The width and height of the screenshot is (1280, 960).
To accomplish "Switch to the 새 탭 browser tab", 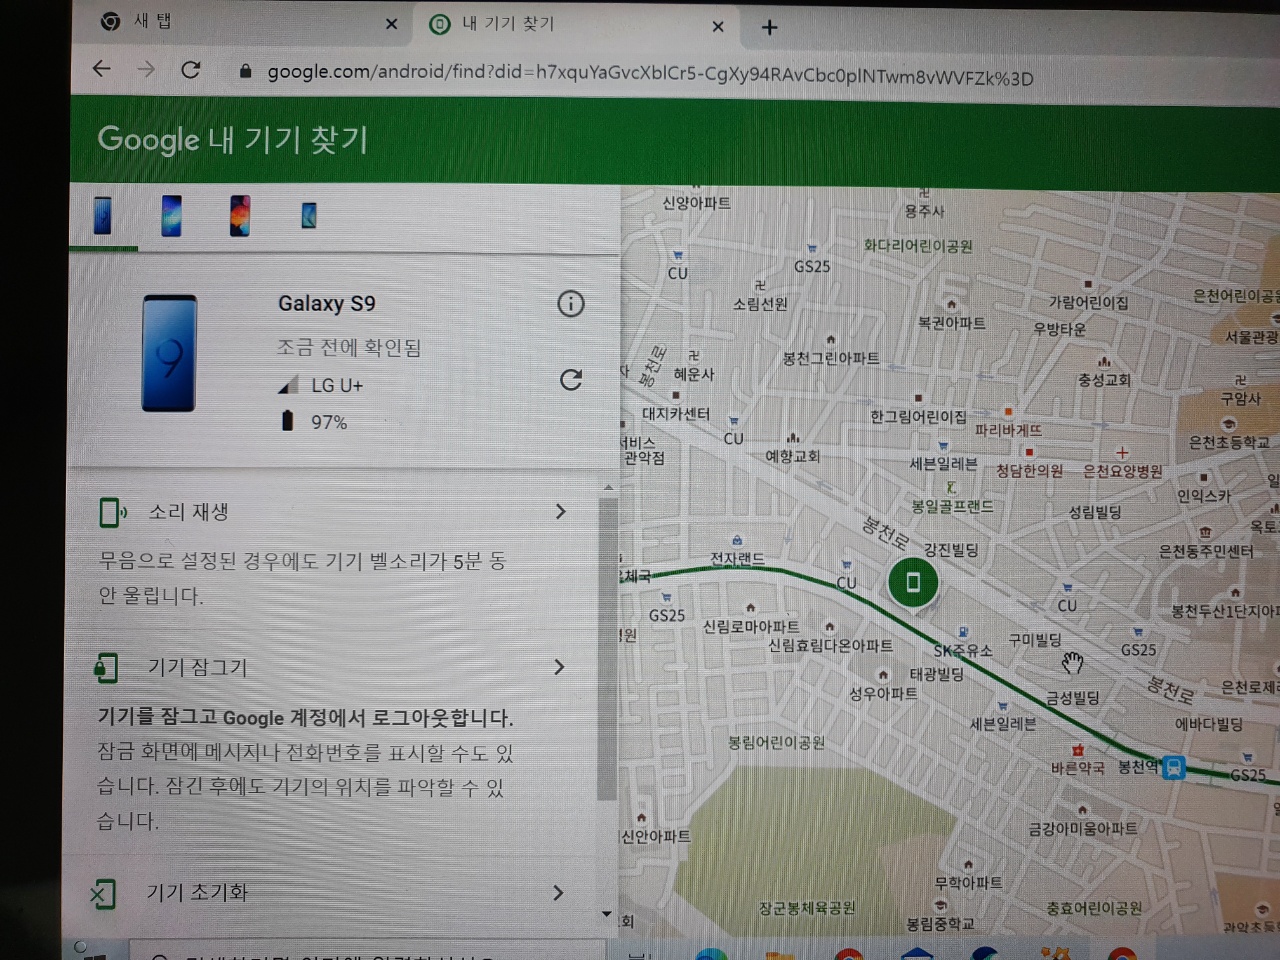I will pyautogui.click(x=240, y=22).
